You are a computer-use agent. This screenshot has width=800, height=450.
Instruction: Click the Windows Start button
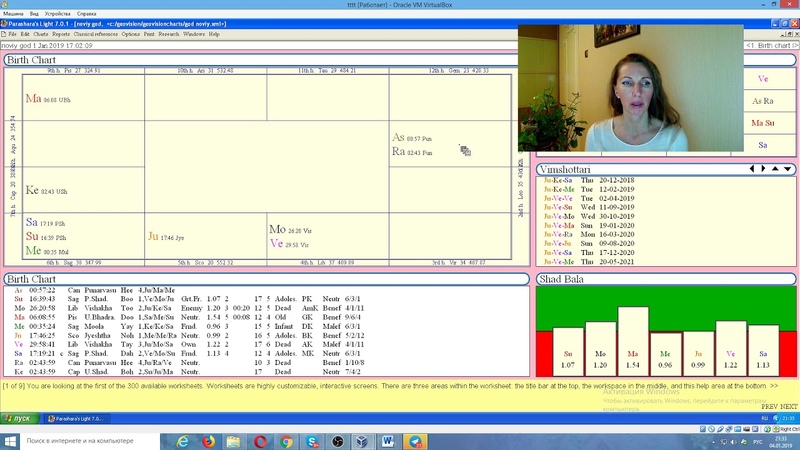tap(10, 441)
